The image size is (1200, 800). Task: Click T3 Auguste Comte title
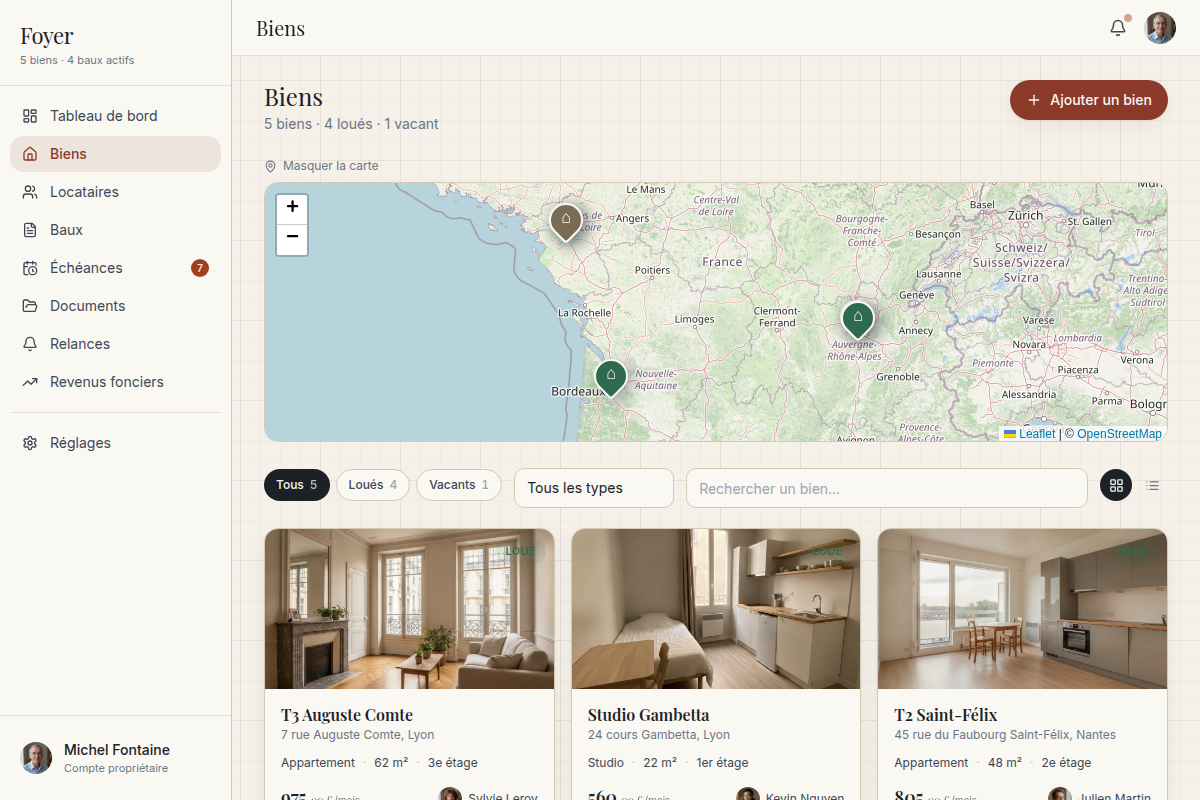coord(347,715)
